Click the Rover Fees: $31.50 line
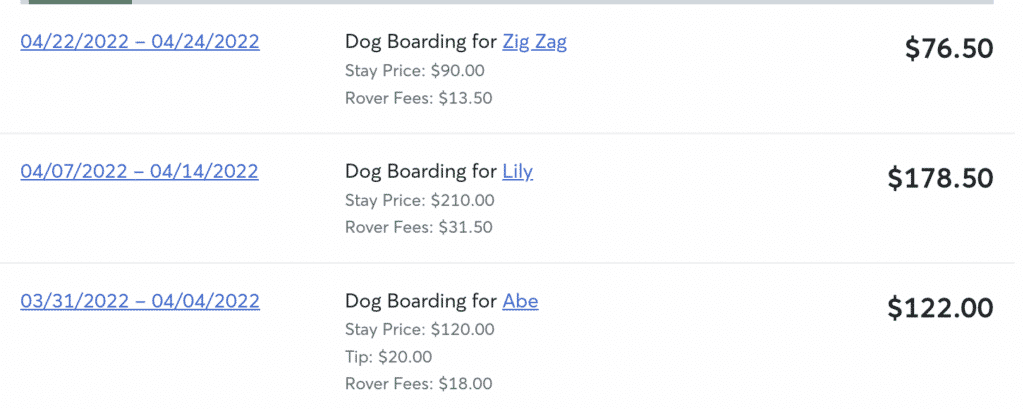This screenshot has height=409, width=1024. click(x=419, y=228)
